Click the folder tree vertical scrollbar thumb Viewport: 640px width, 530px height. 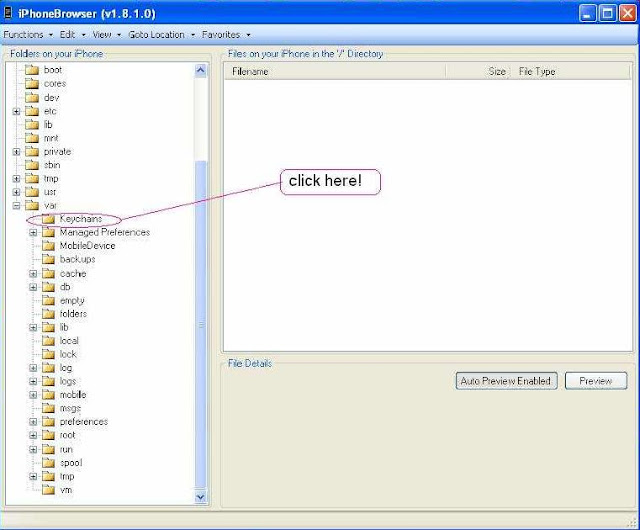tap(200, 325)
